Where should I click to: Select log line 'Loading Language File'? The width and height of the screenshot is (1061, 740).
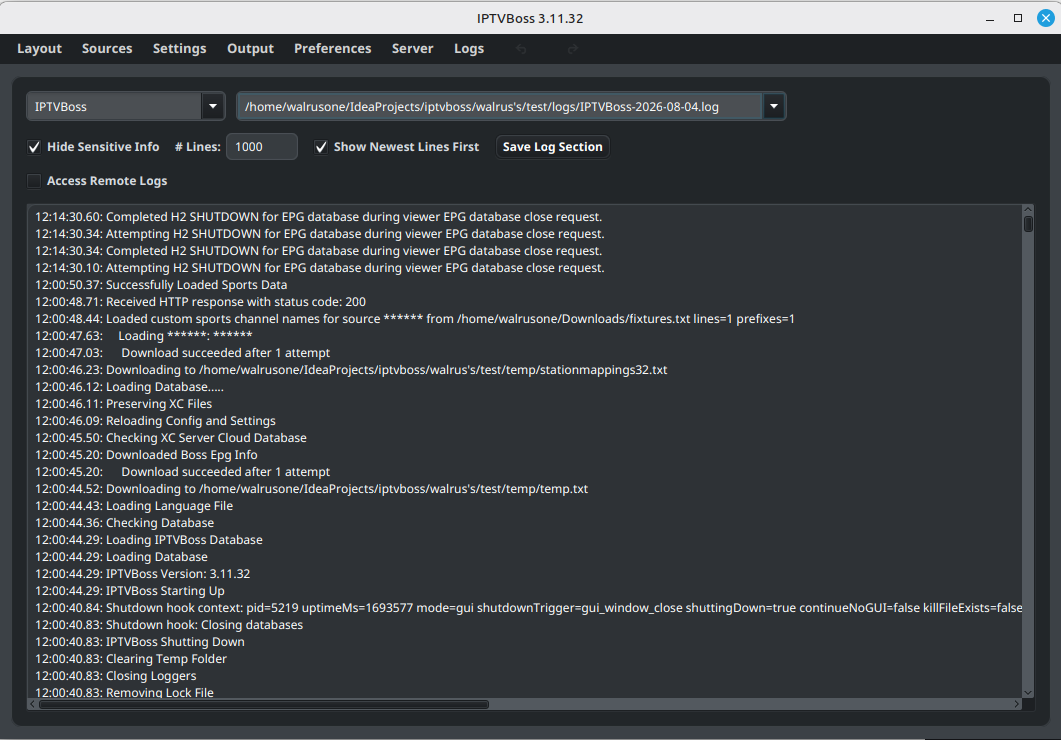pos(134,506)
